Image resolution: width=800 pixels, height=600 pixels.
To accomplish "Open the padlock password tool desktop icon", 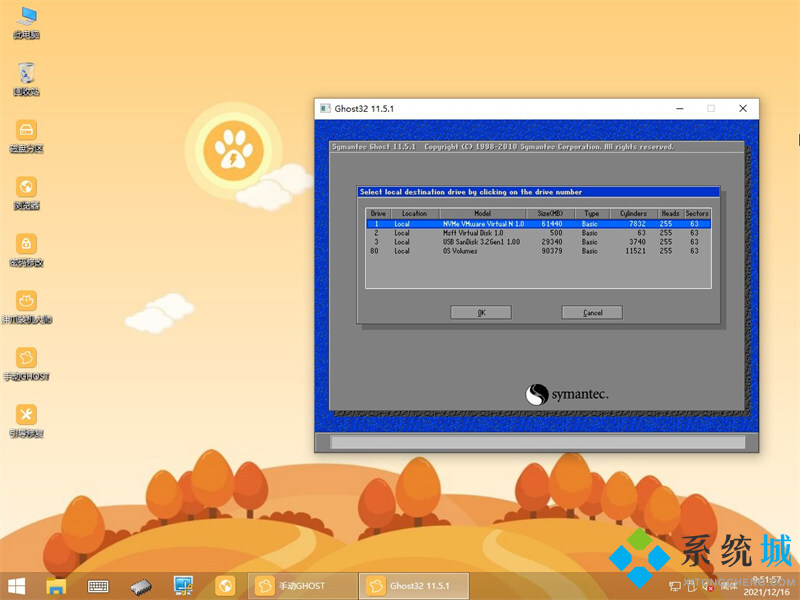I will (27, 251).
